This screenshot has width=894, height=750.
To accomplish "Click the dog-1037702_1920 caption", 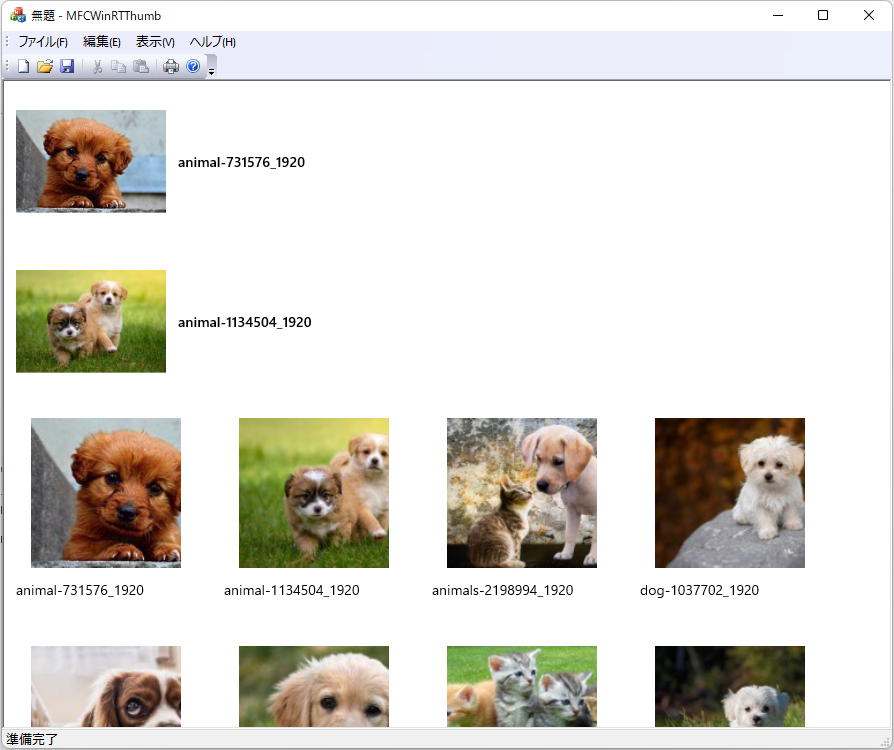I will pos(700,590).
